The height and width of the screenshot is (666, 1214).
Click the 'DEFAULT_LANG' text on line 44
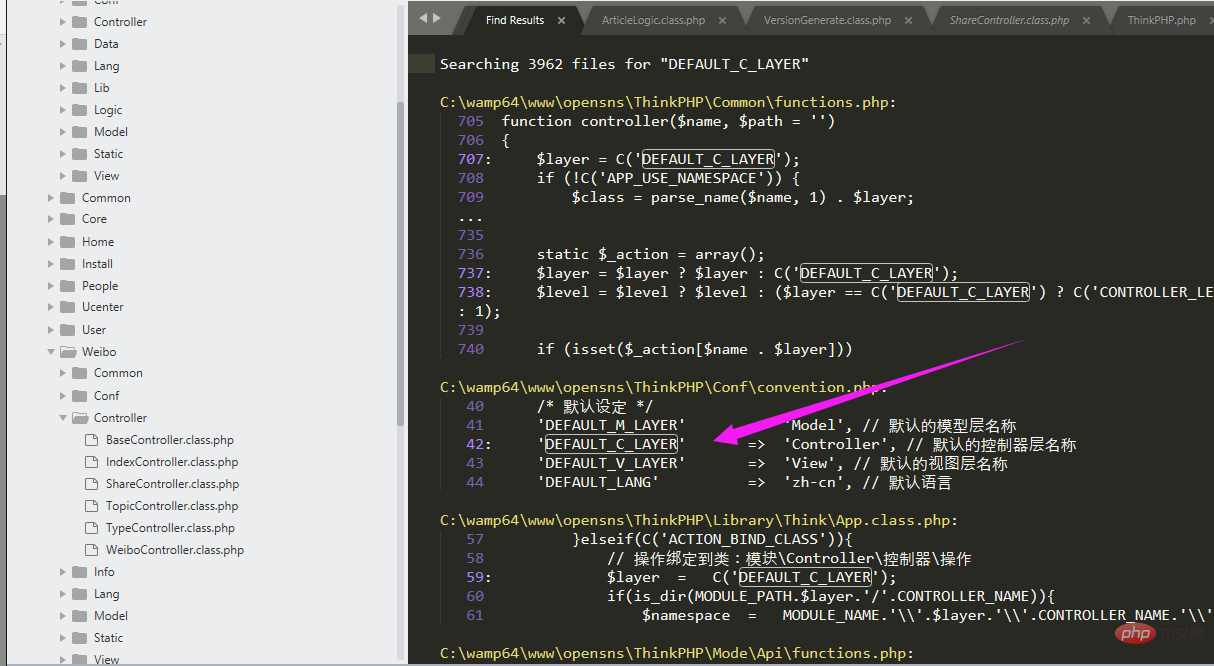pos(598,482)
